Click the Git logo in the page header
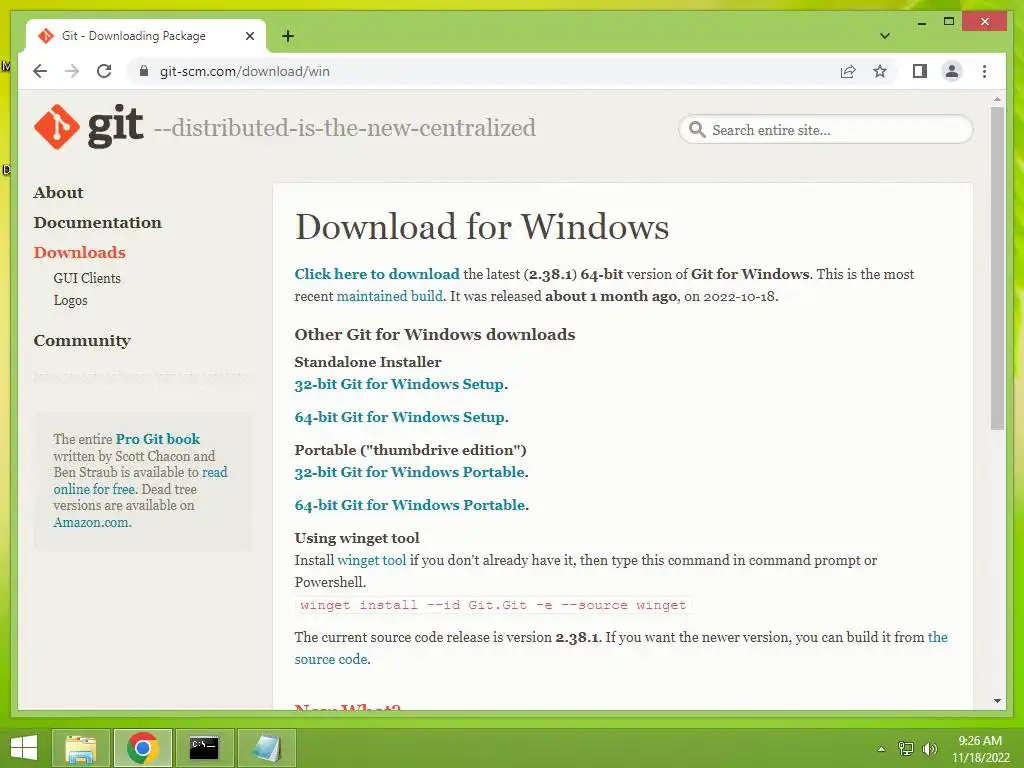Viewport: 1024px width, 768px height. [89, 127]
